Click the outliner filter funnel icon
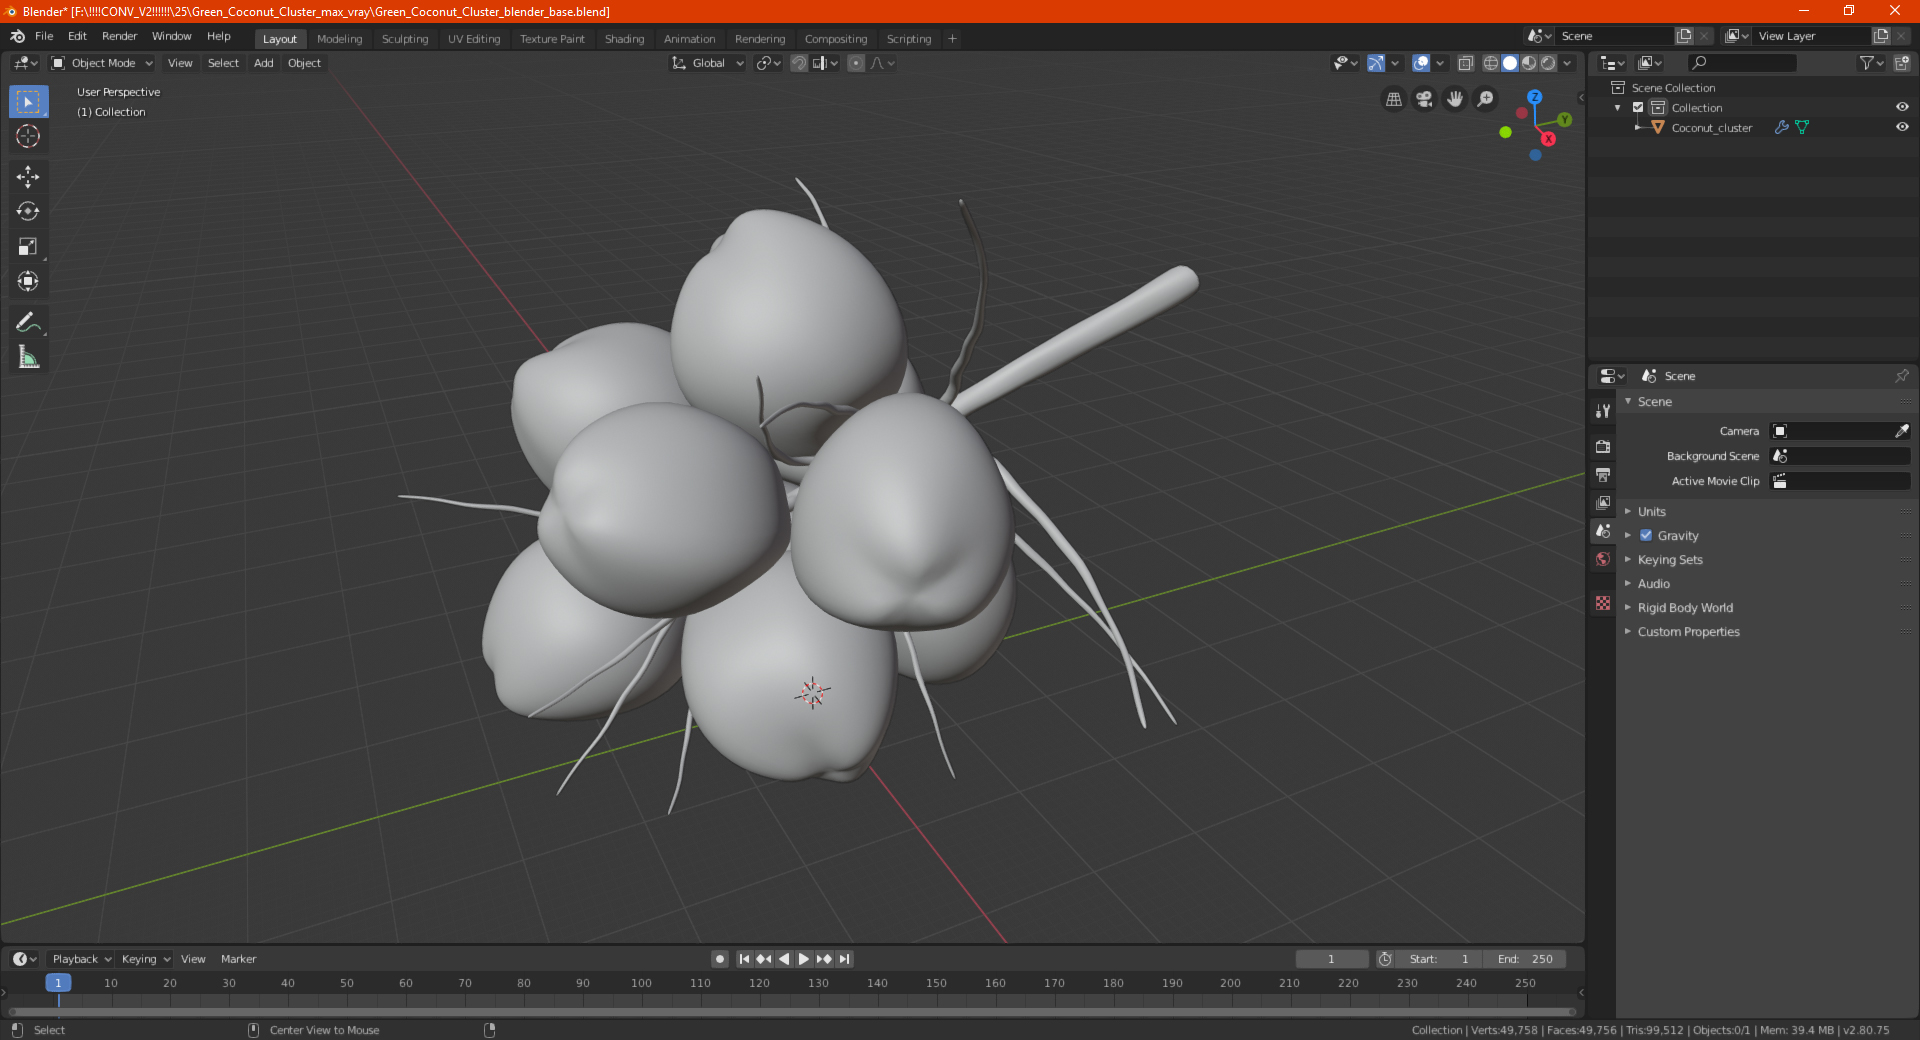 click(x=1871, y=63)
